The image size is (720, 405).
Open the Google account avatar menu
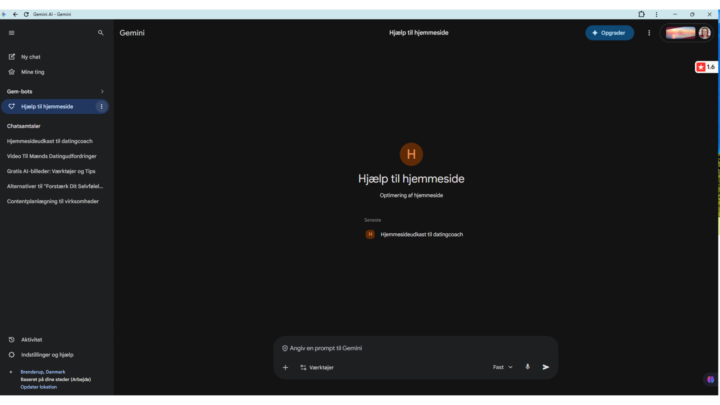[704, 33]
